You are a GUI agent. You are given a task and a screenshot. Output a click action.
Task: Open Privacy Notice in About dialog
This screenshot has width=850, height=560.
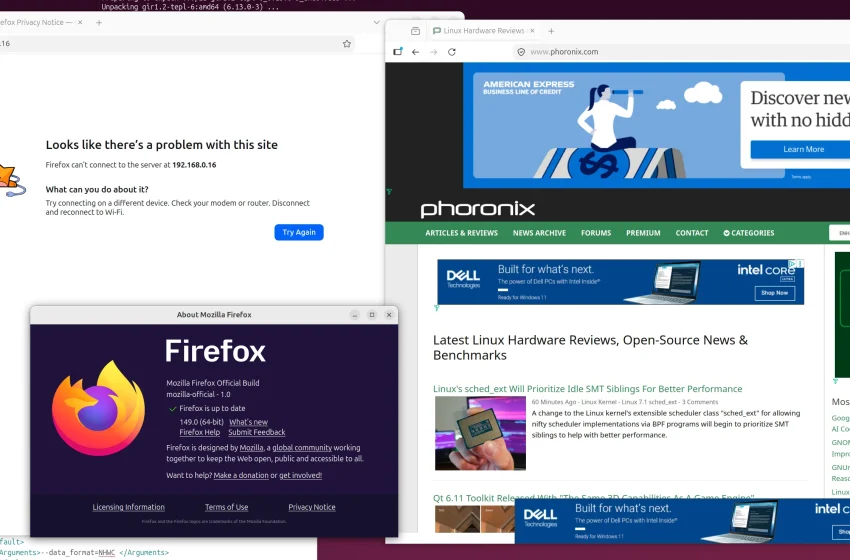312,507
